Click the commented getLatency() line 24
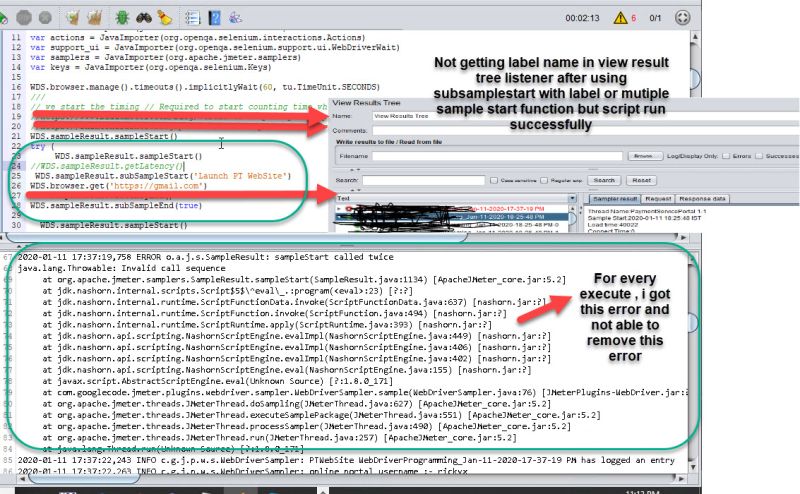 pyautogui.click(x=106, y=166)
